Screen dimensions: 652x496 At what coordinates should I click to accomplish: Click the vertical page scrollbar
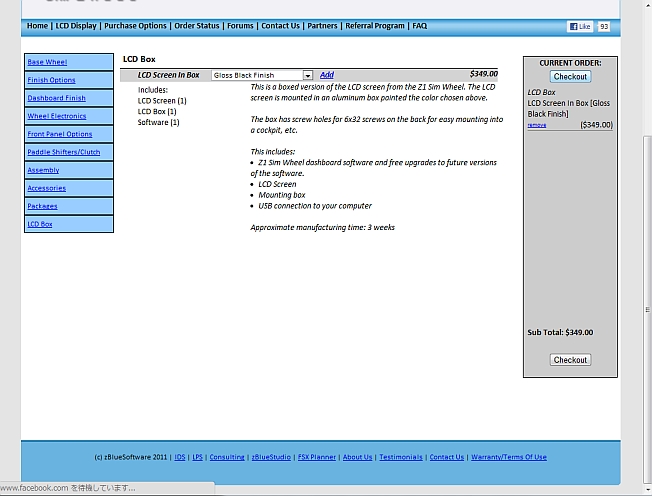click(647, 308)
